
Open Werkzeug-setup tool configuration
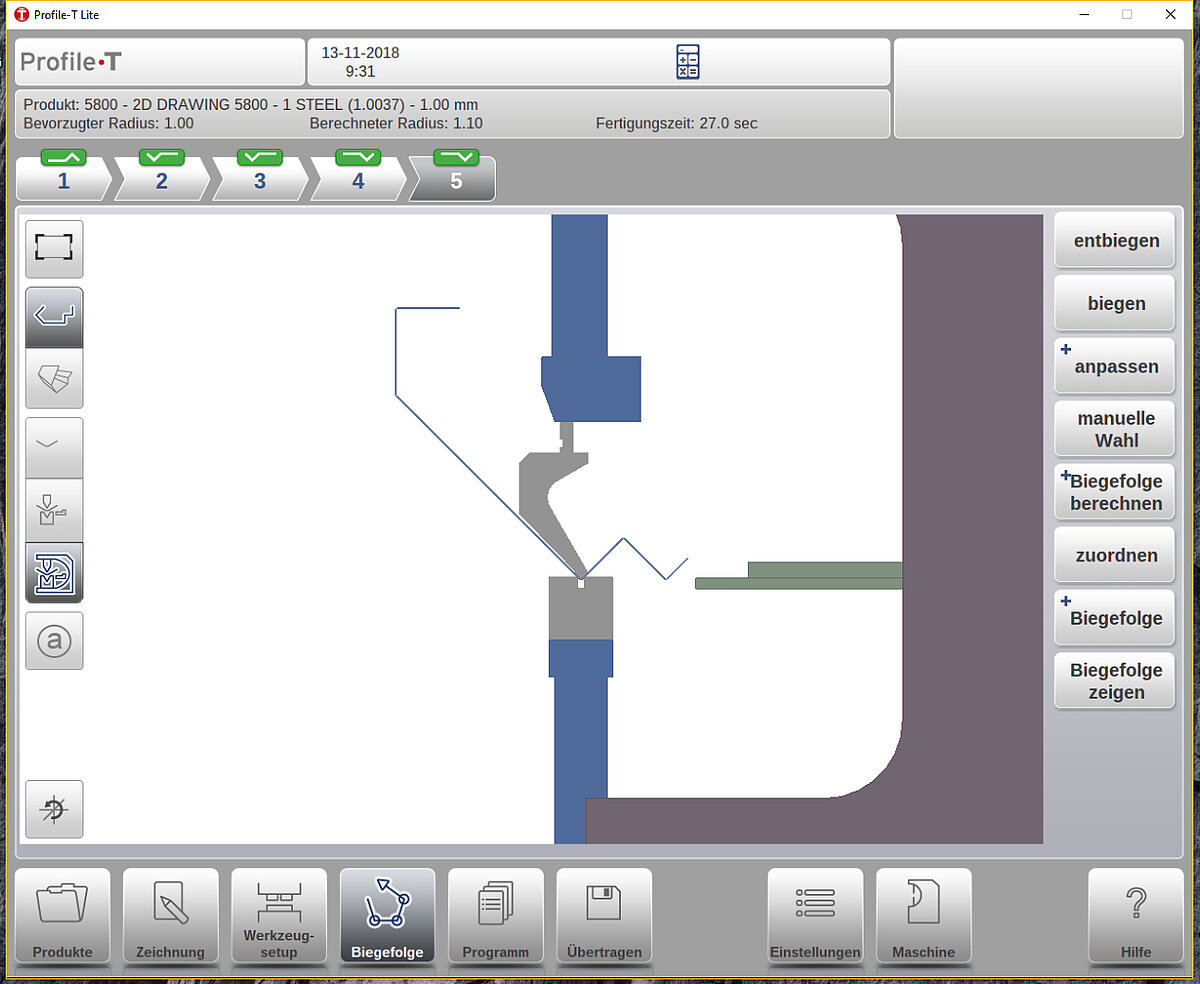[279, 915]
